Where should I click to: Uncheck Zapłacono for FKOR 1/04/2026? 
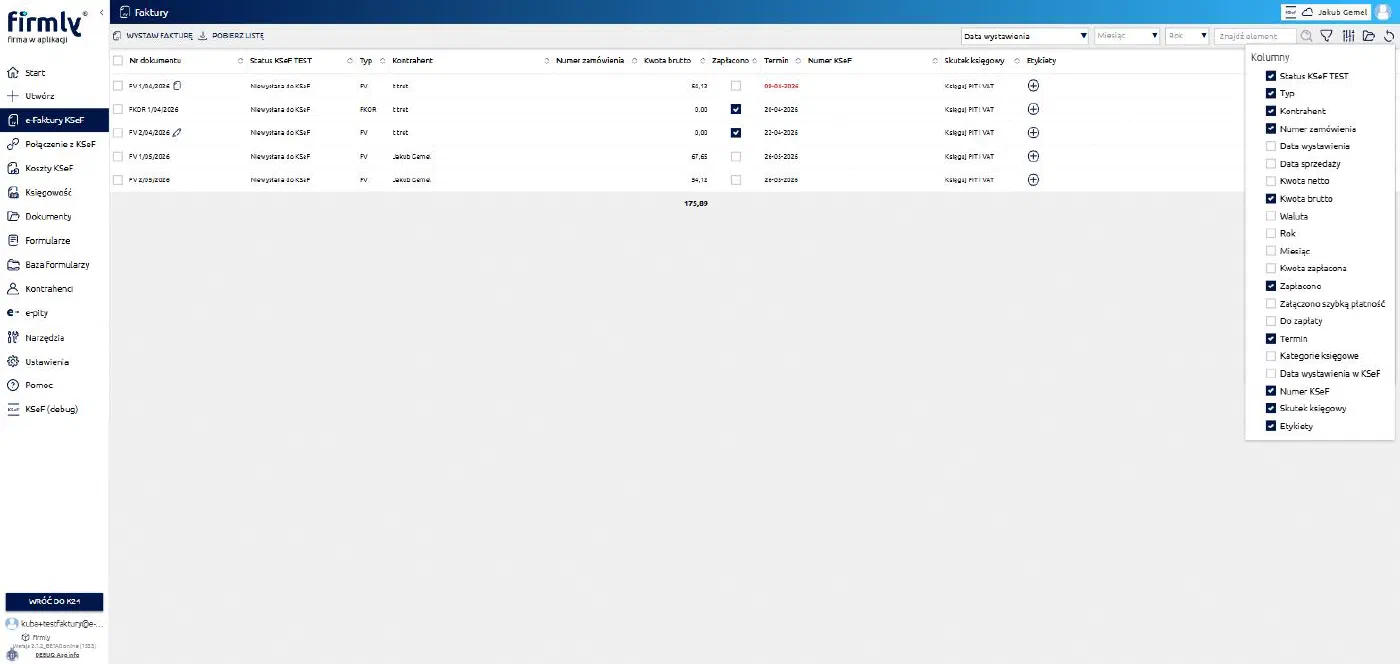click(x=736, y=109)
